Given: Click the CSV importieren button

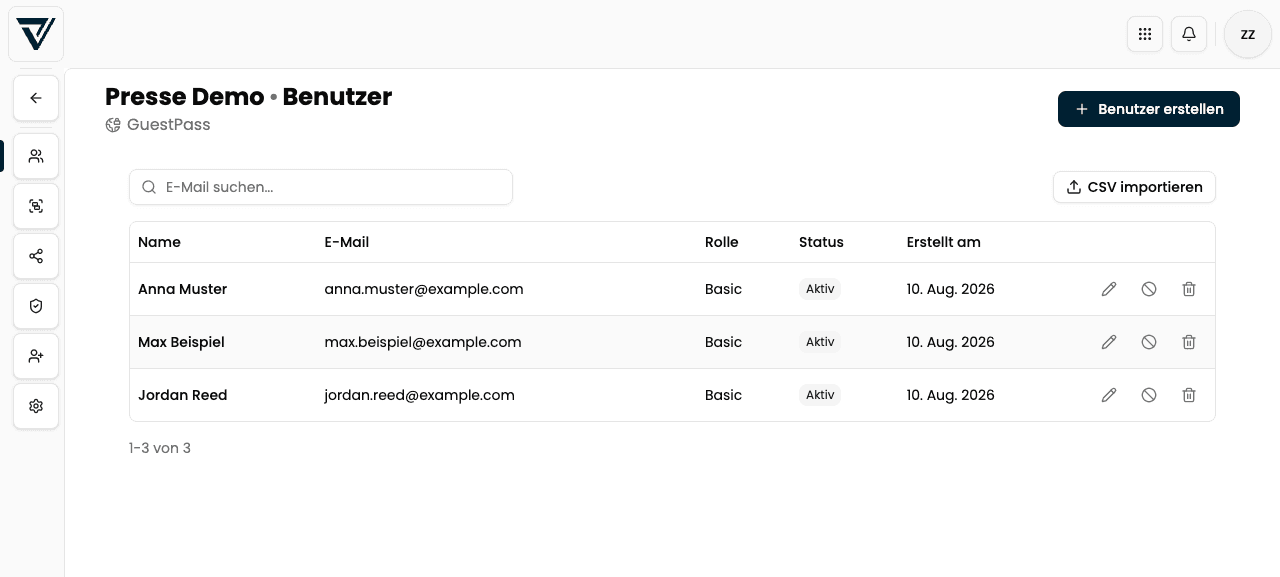Looking at the screenshot, I should tap(1134, 187).
